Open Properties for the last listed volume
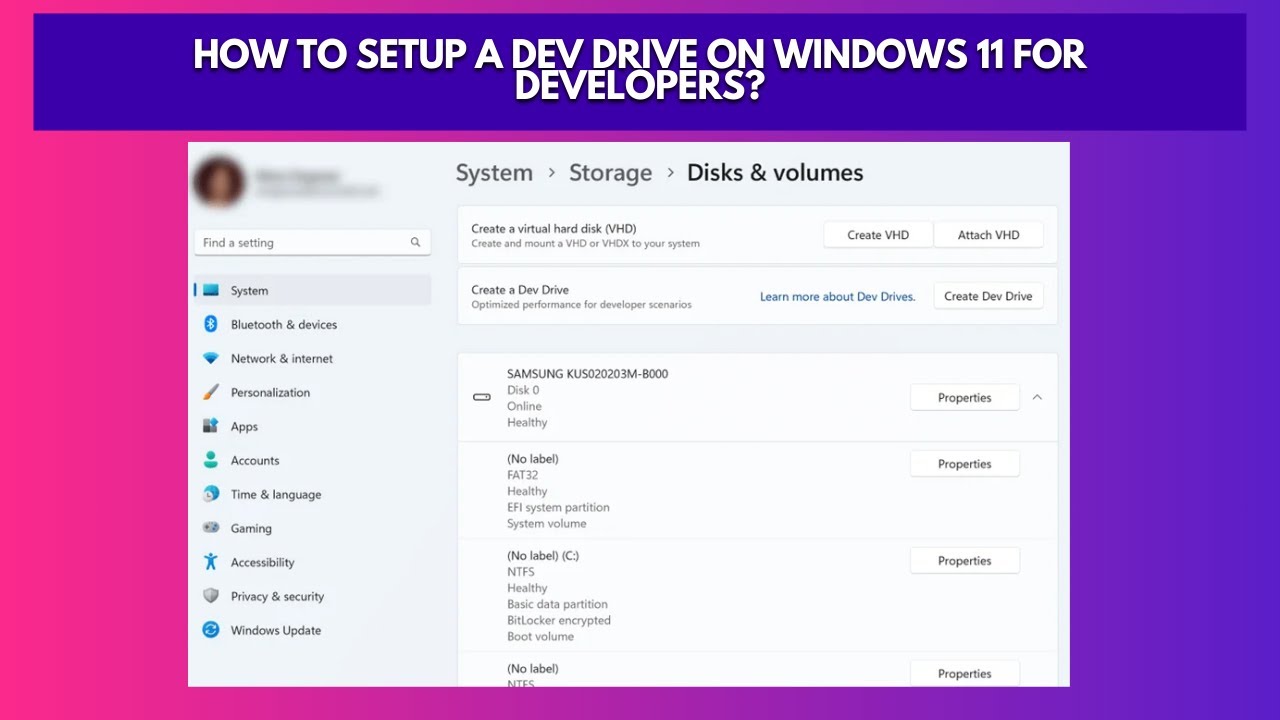This screenshot has width=1280, height=720. 965,674
